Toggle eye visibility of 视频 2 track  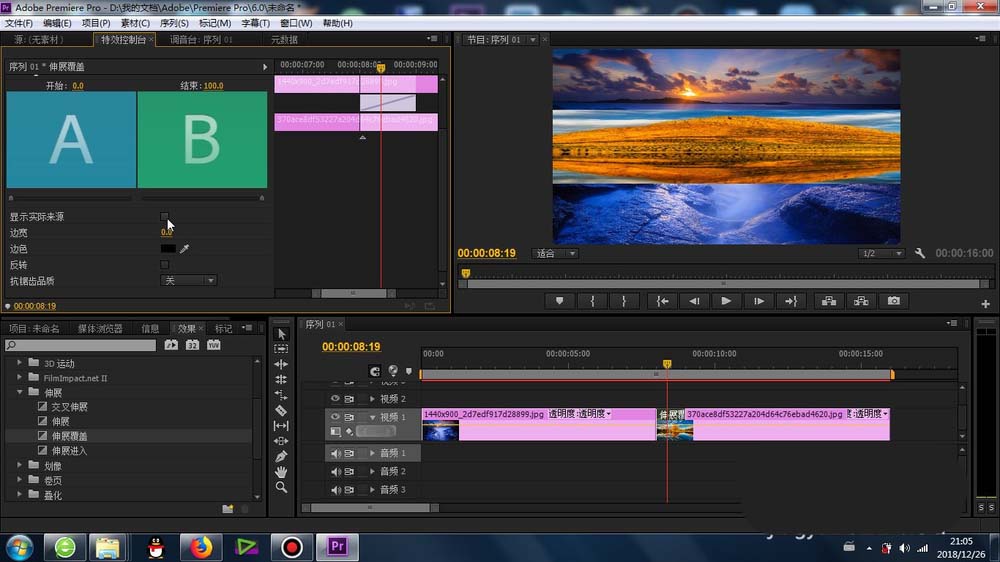[x=335, y=399]
